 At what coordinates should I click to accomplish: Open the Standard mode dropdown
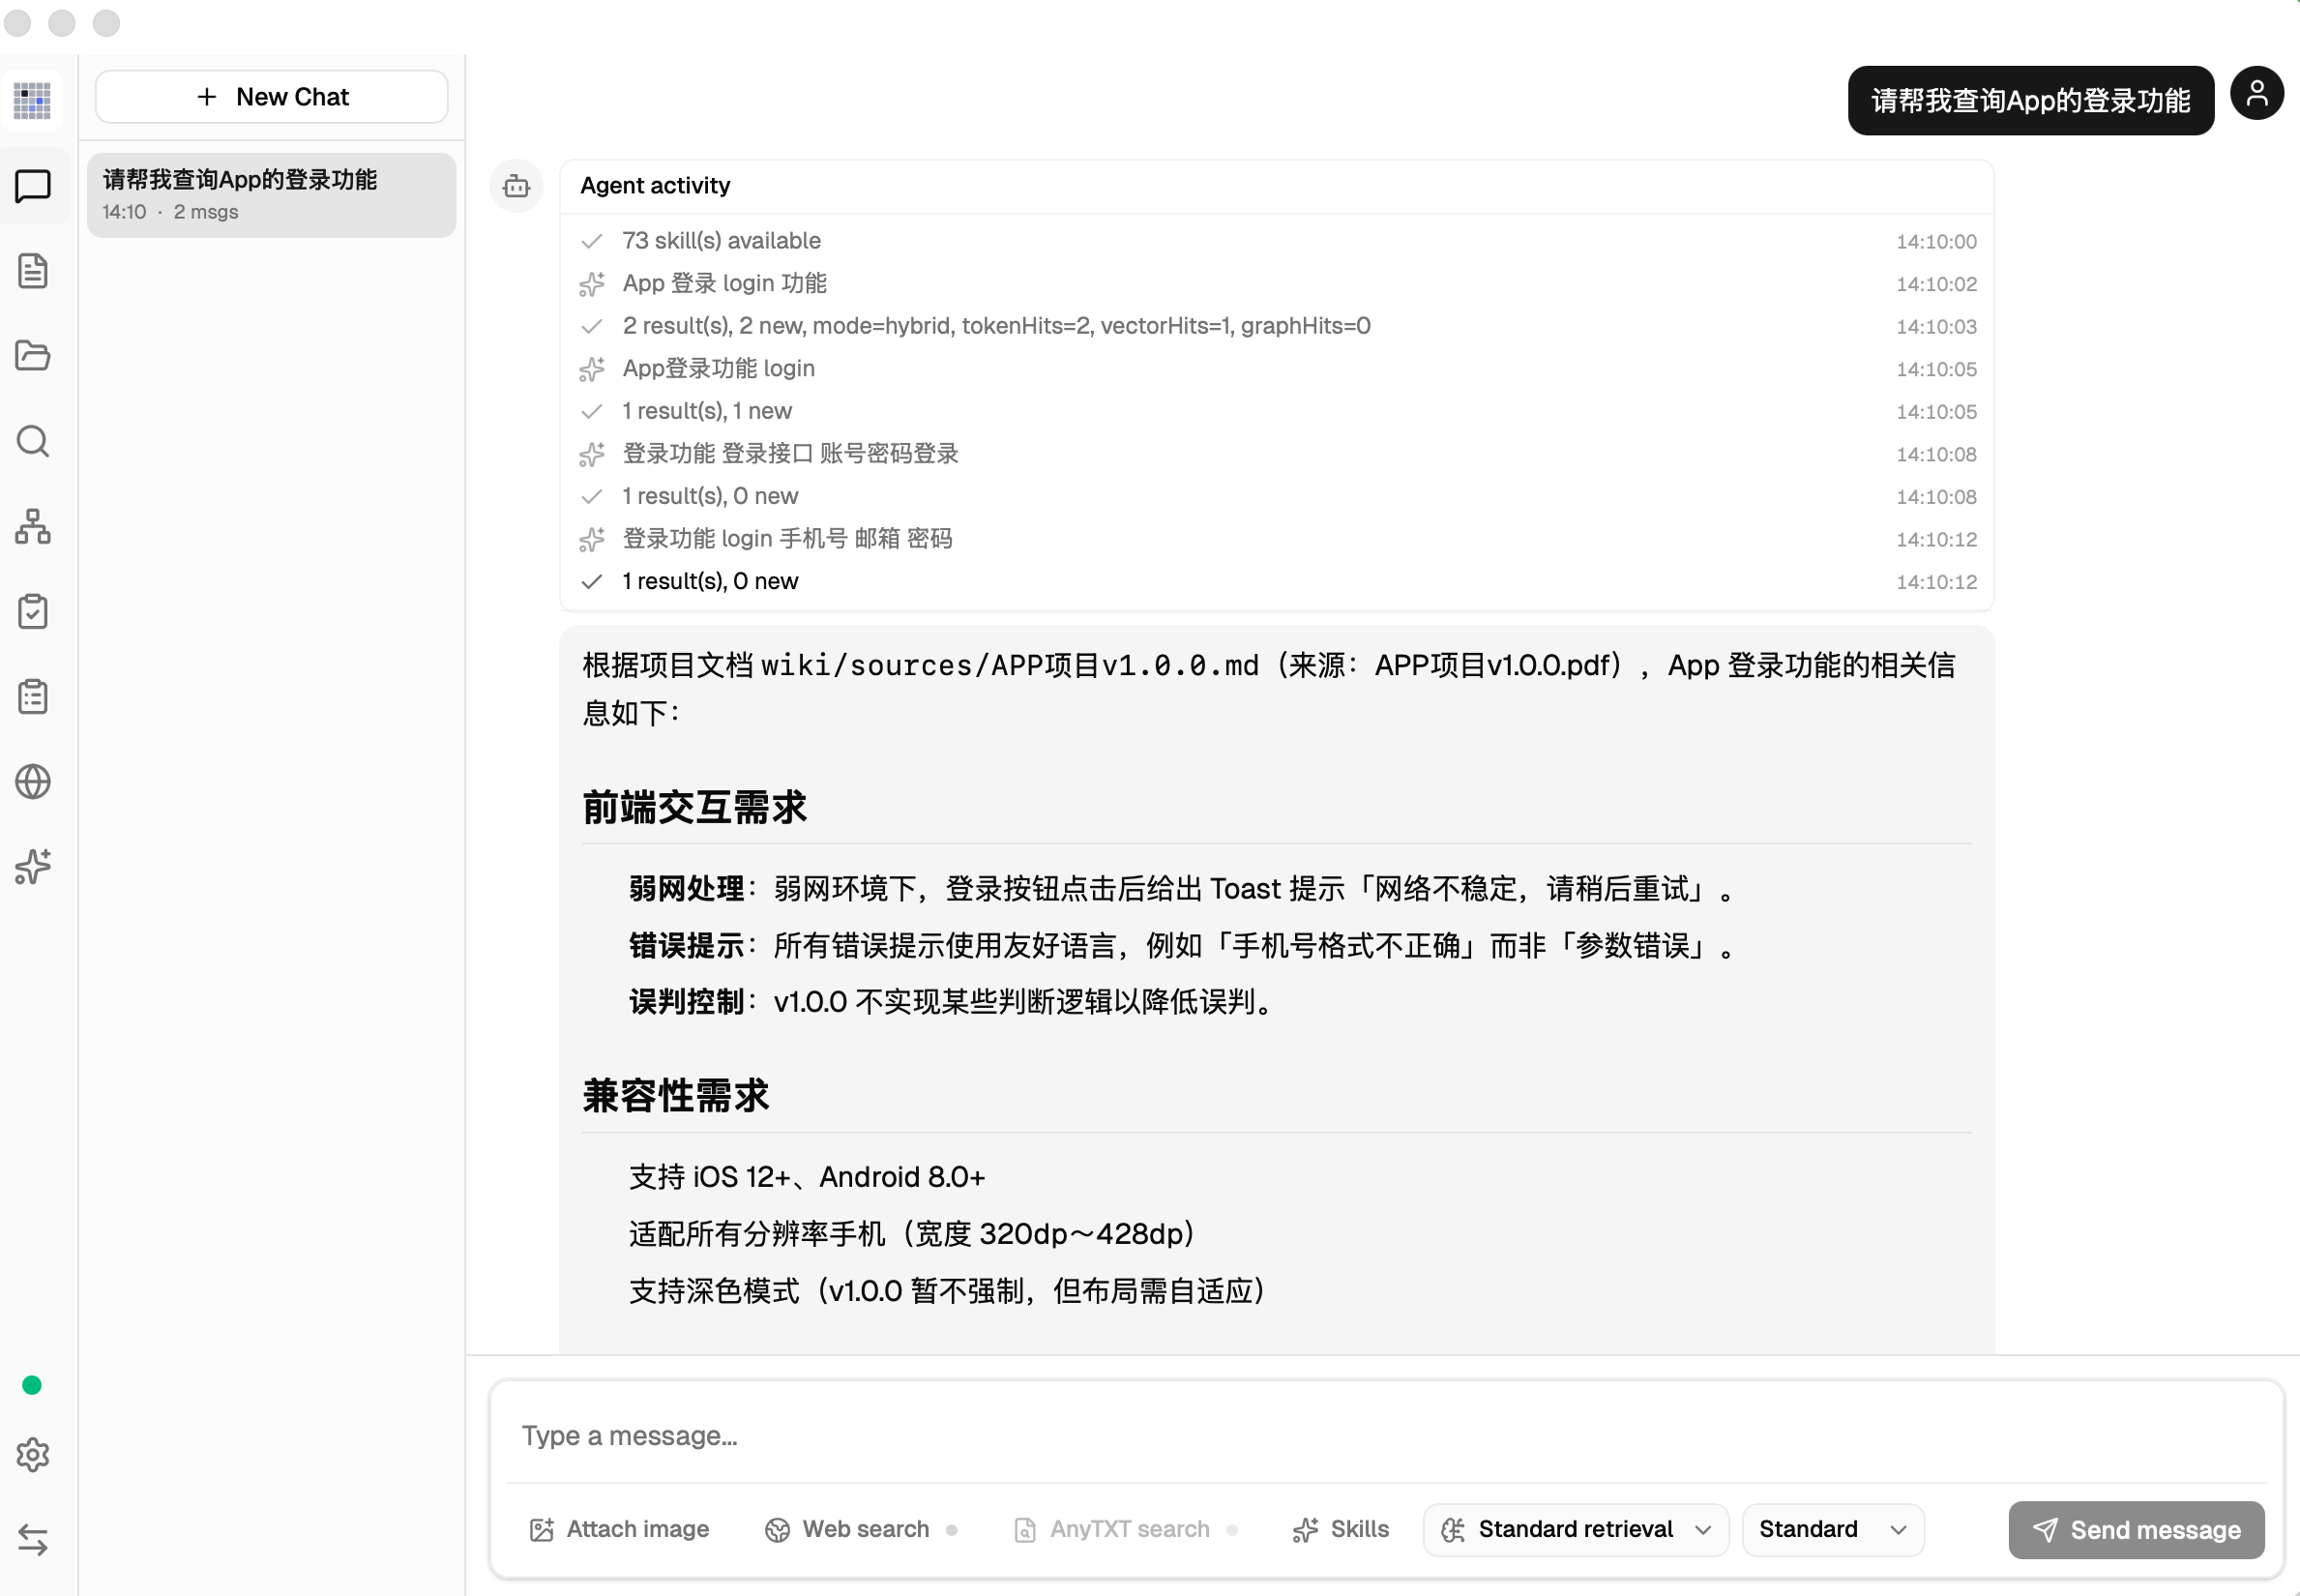click(x=1833, y=1529)
